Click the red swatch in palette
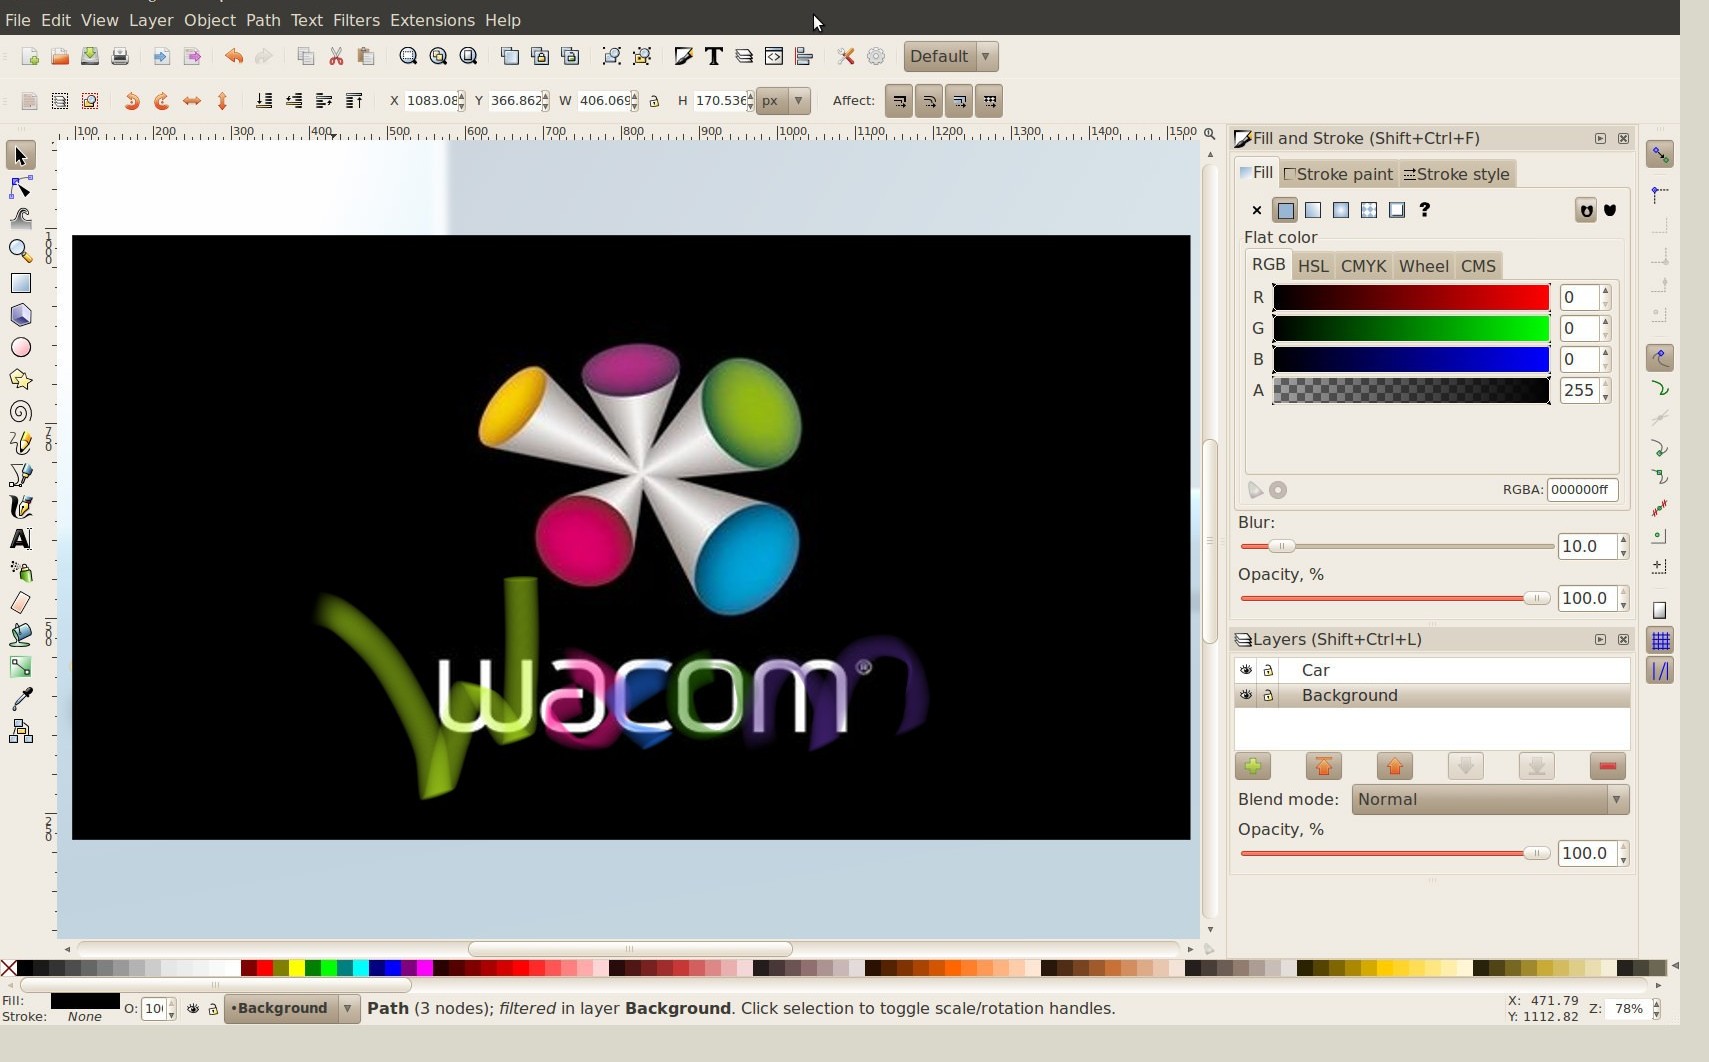The image size is (1709, 1062). pyautogui.click(x=264, y=967)
